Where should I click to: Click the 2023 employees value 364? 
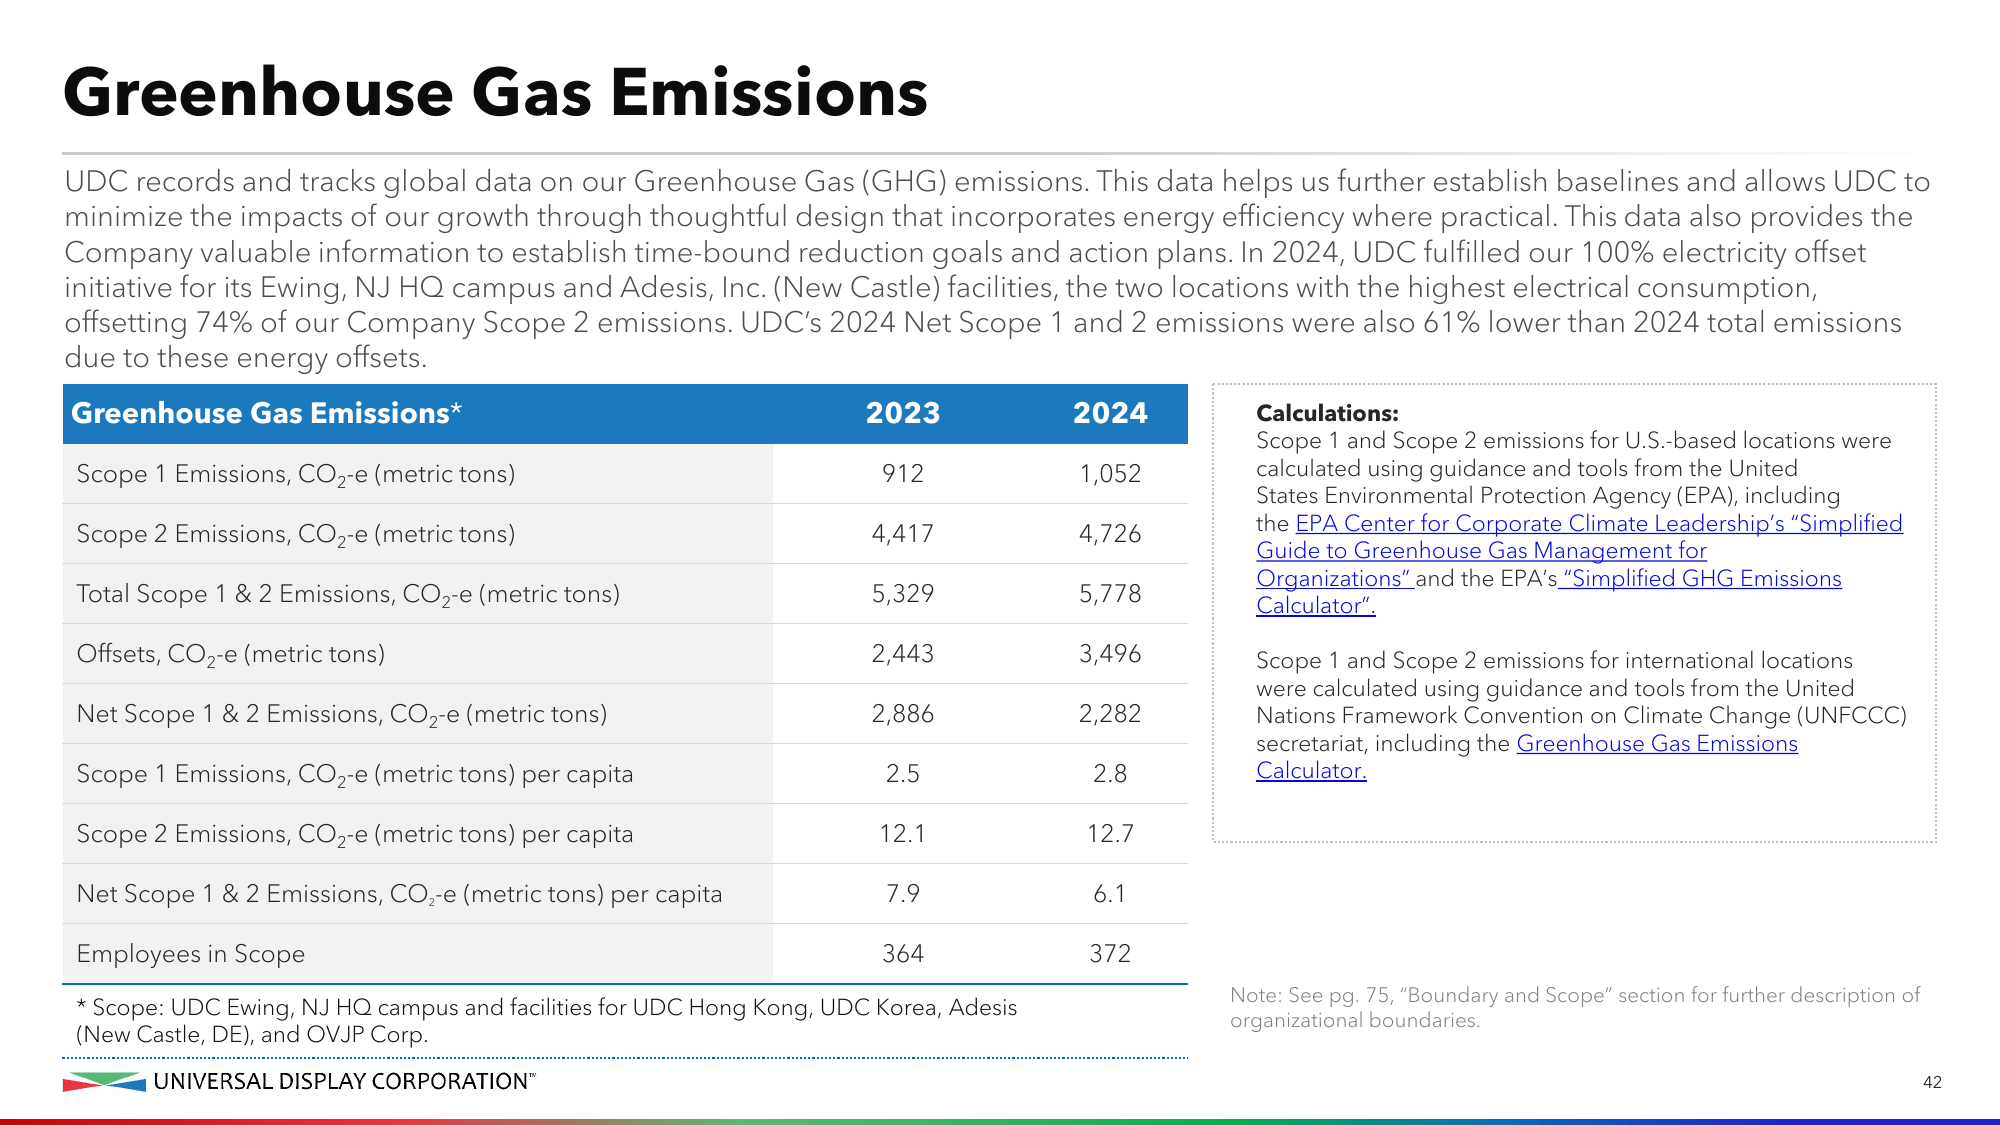[903, 953]
